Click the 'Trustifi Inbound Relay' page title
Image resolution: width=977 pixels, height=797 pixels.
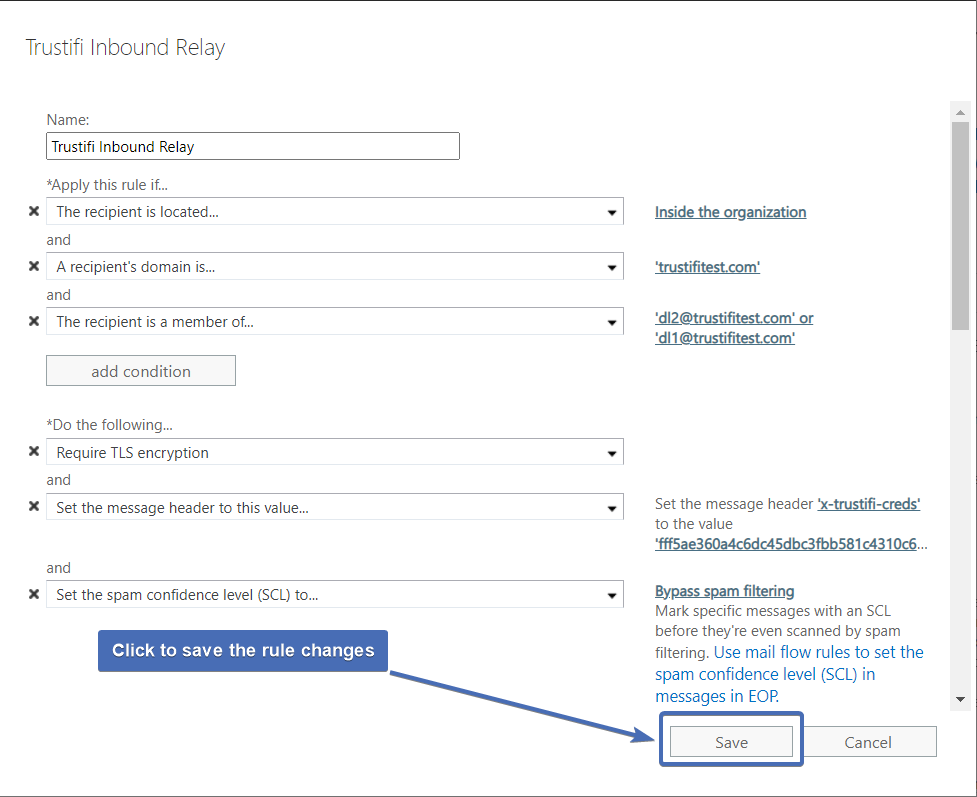[125, 47]
